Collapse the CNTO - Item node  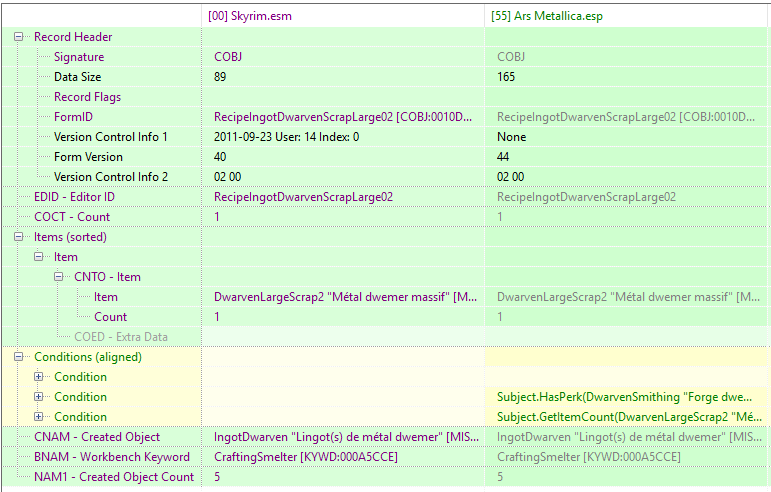59,277
